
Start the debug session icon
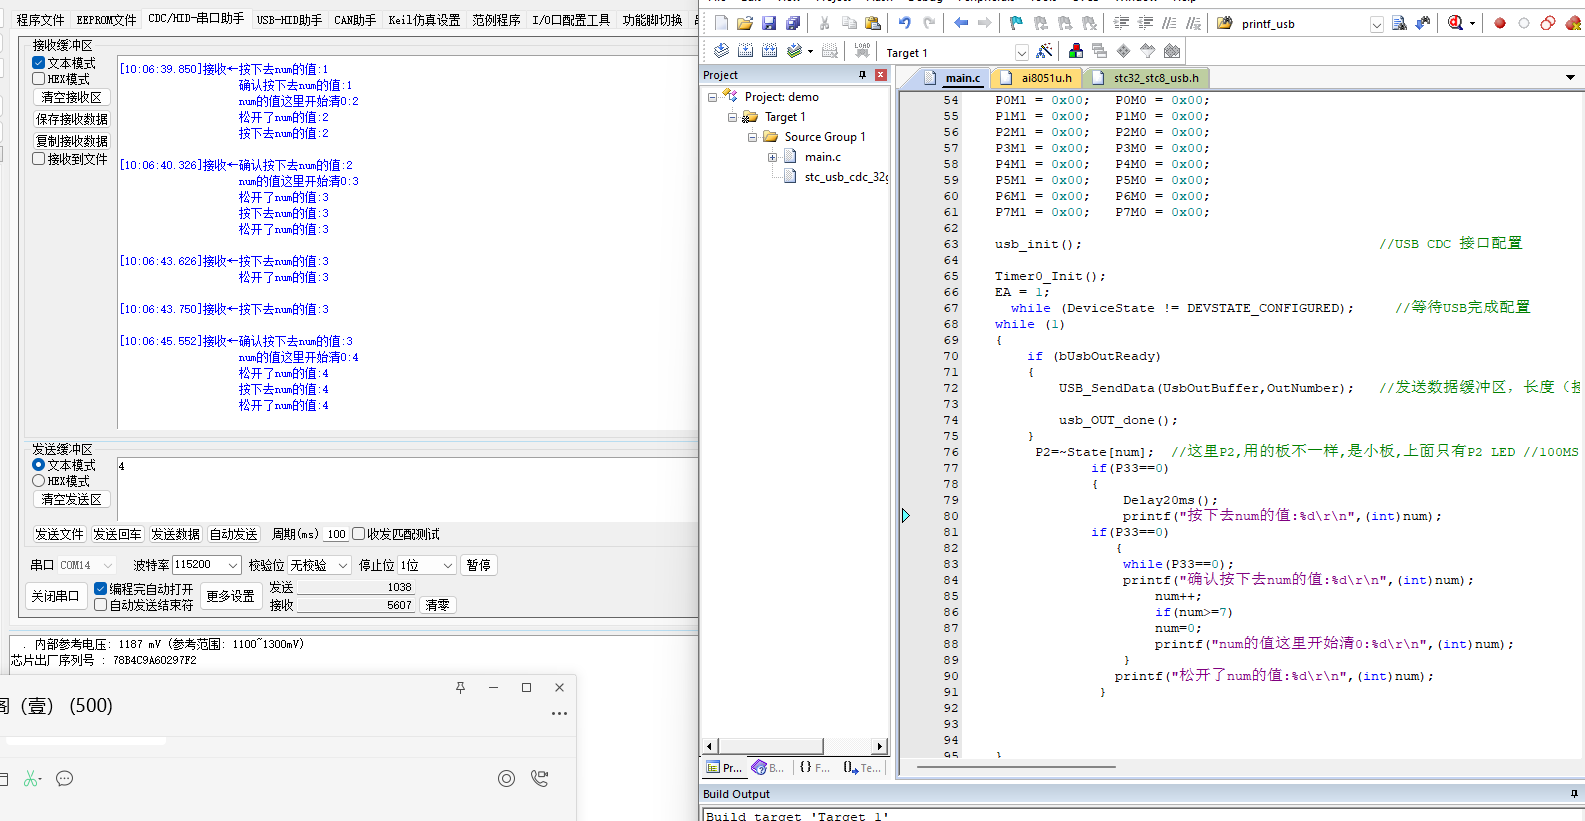pos(1456,23)
